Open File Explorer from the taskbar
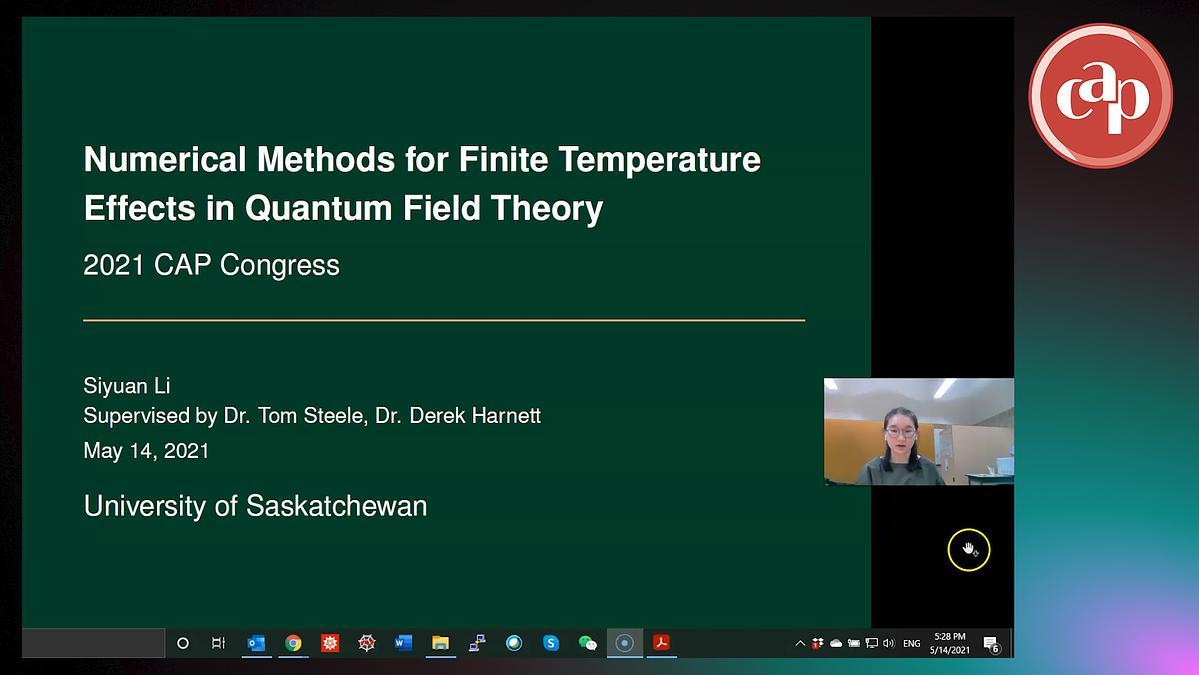Viewport: 1199px width, 675px height. (440, 643)
